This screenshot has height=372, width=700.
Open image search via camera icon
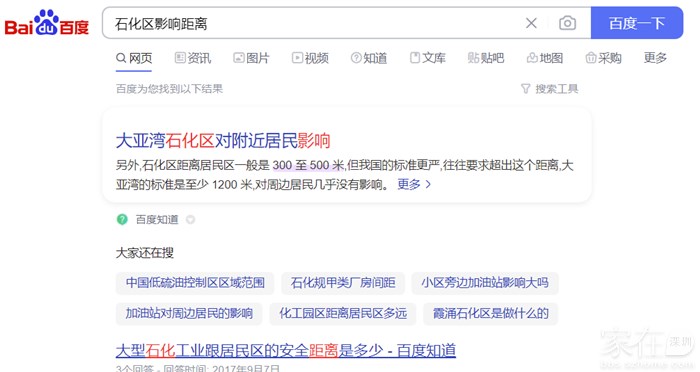pyautogui.click(x=567, y=23)
